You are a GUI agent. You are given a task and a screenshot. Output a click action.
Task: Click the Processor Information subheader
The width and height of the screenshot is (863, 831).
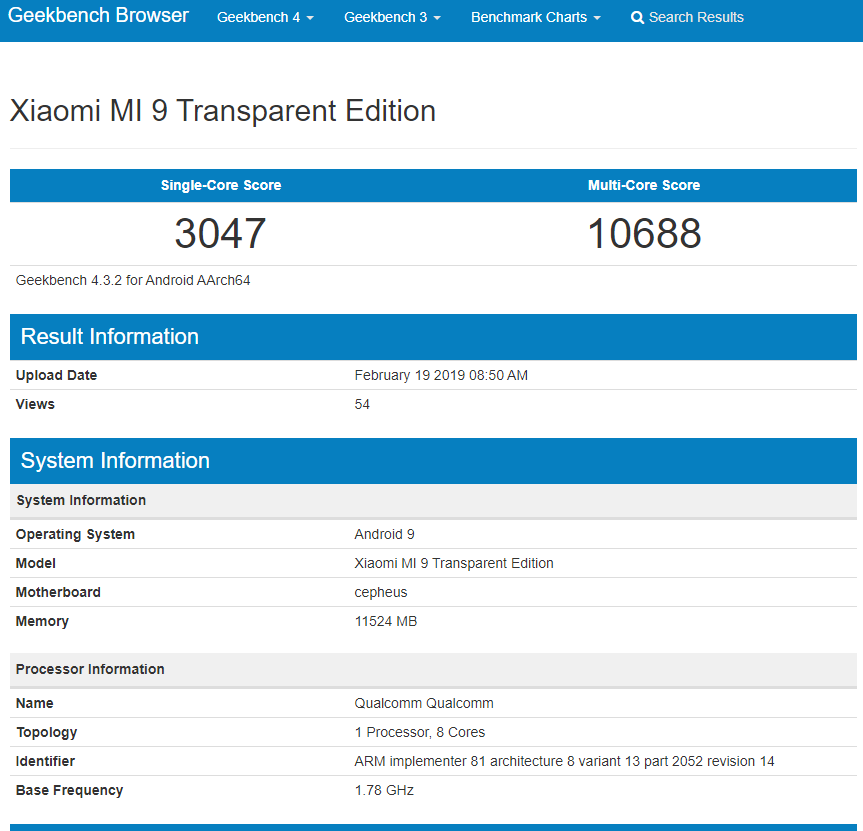tap(433, 669)
